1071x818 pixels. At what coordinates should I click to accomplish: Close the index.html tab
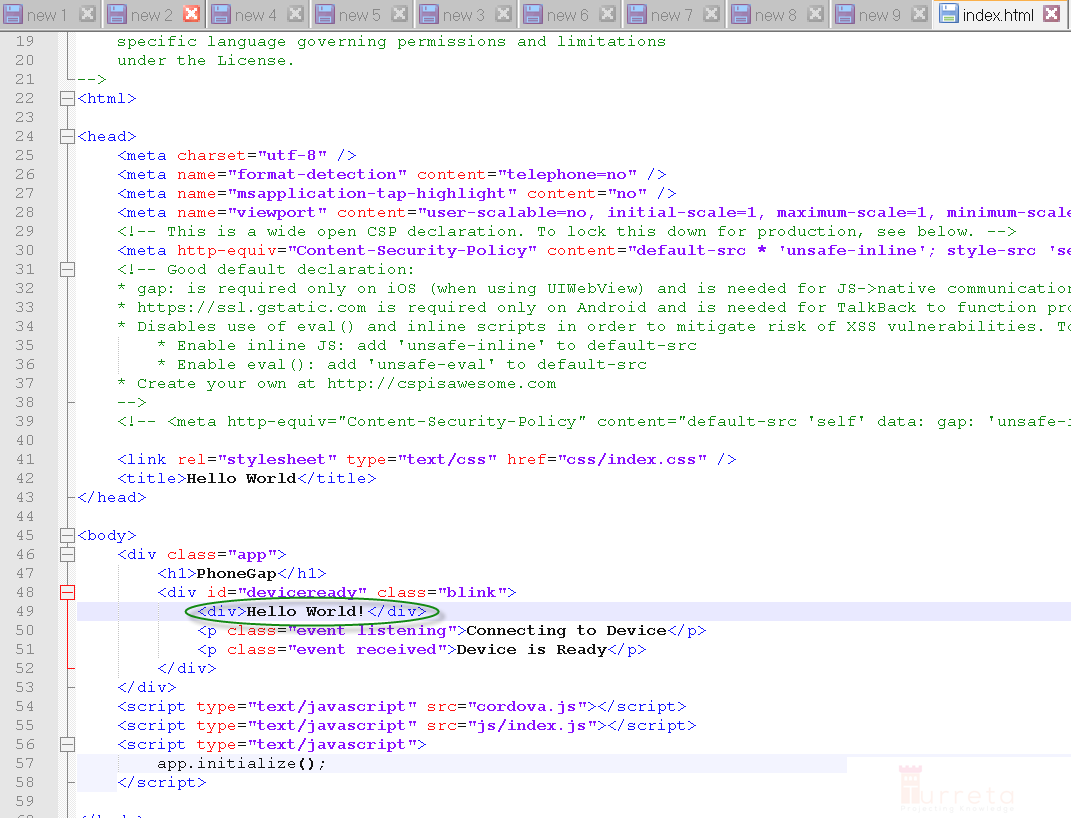tap(1052, 14)
